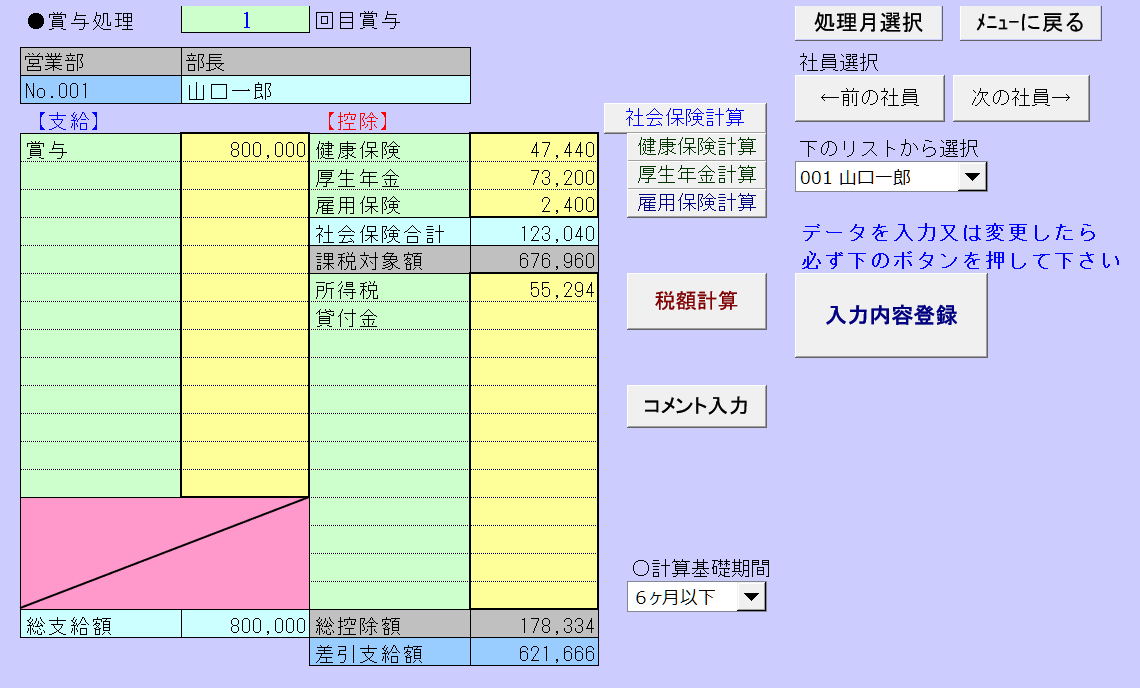Open the employee list dropdown arrow

(971, 179)
